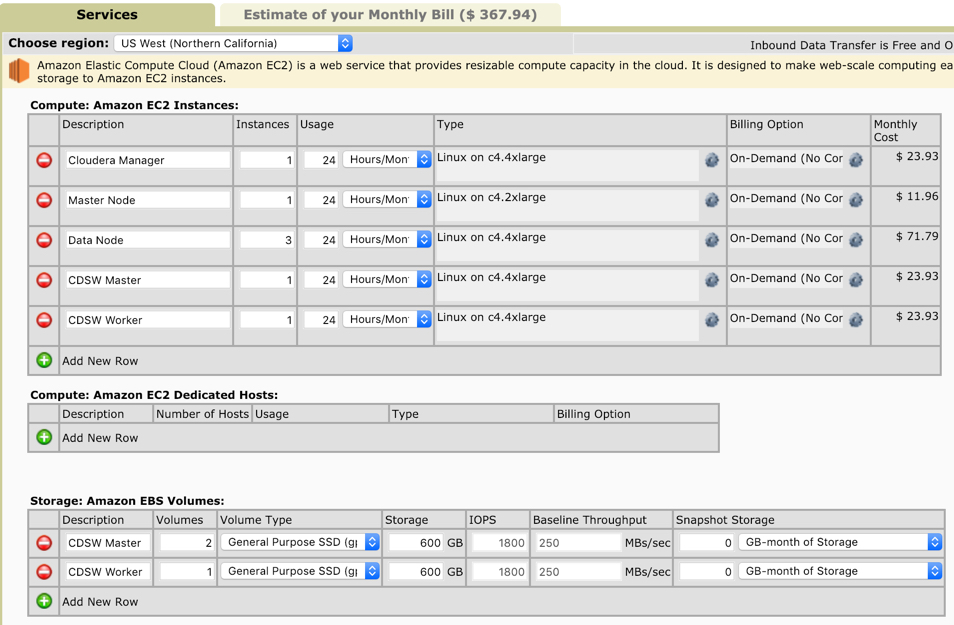Open snapshot storage unit dropdown for CDSW Worker
Image resolution: width=954 pixels, height=625 pixels.
[840, 571]
